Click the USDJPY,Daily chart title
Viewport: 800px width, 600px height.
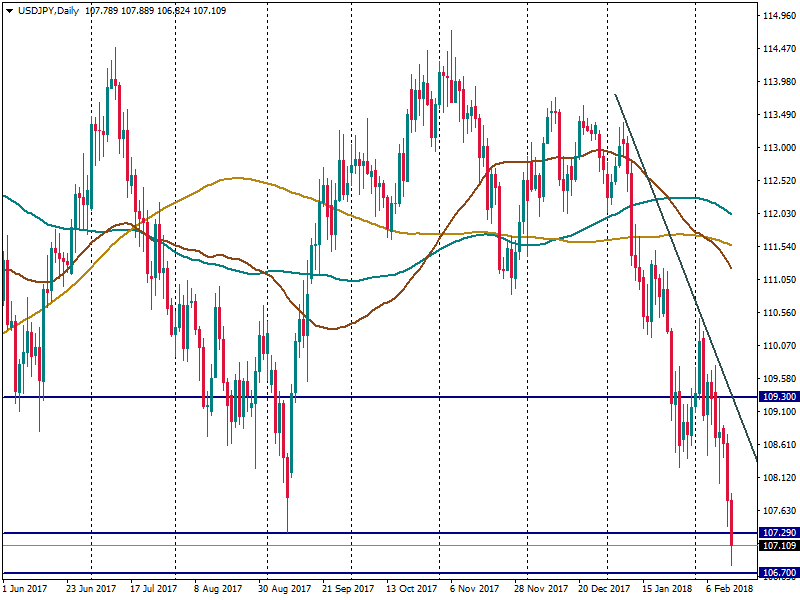tap(48, 10)
